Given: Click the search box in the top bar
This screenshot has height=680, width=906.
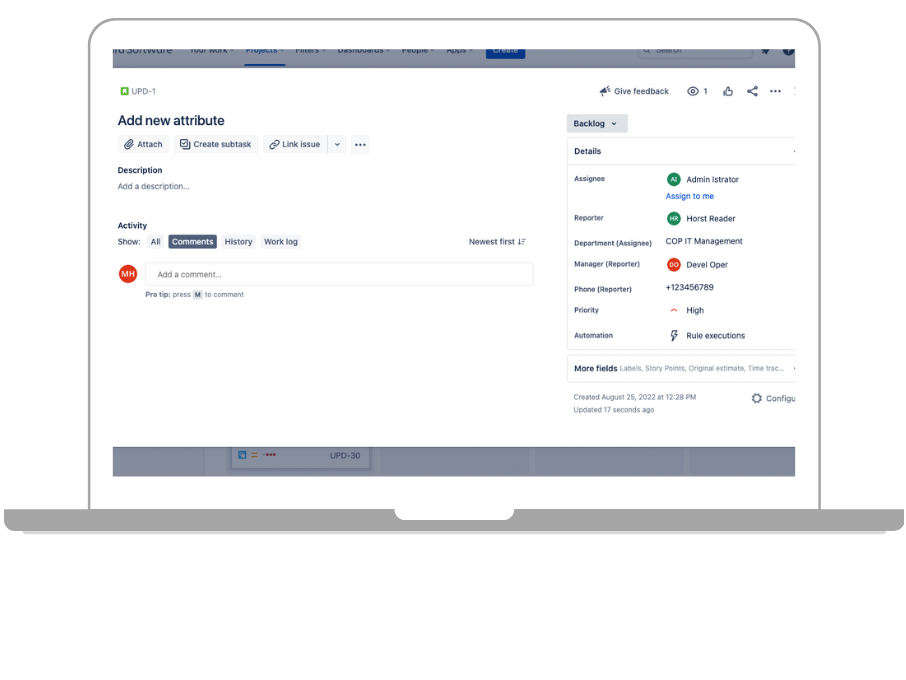Looking at the screenshot, I should click(695, 52).
